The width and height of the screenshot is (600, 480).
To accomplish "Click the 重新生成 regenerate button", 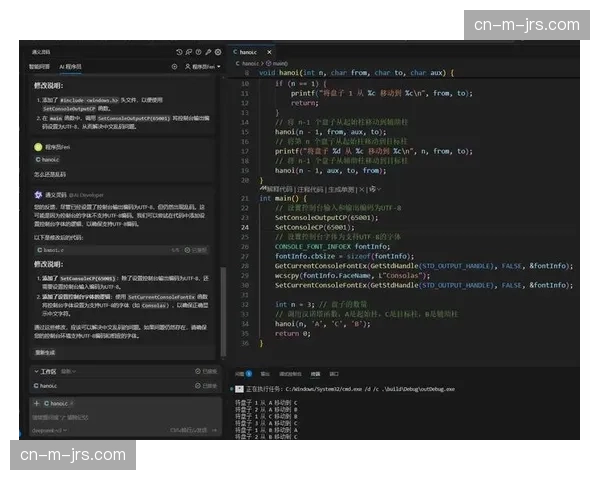I will click(x=45, y=352).
